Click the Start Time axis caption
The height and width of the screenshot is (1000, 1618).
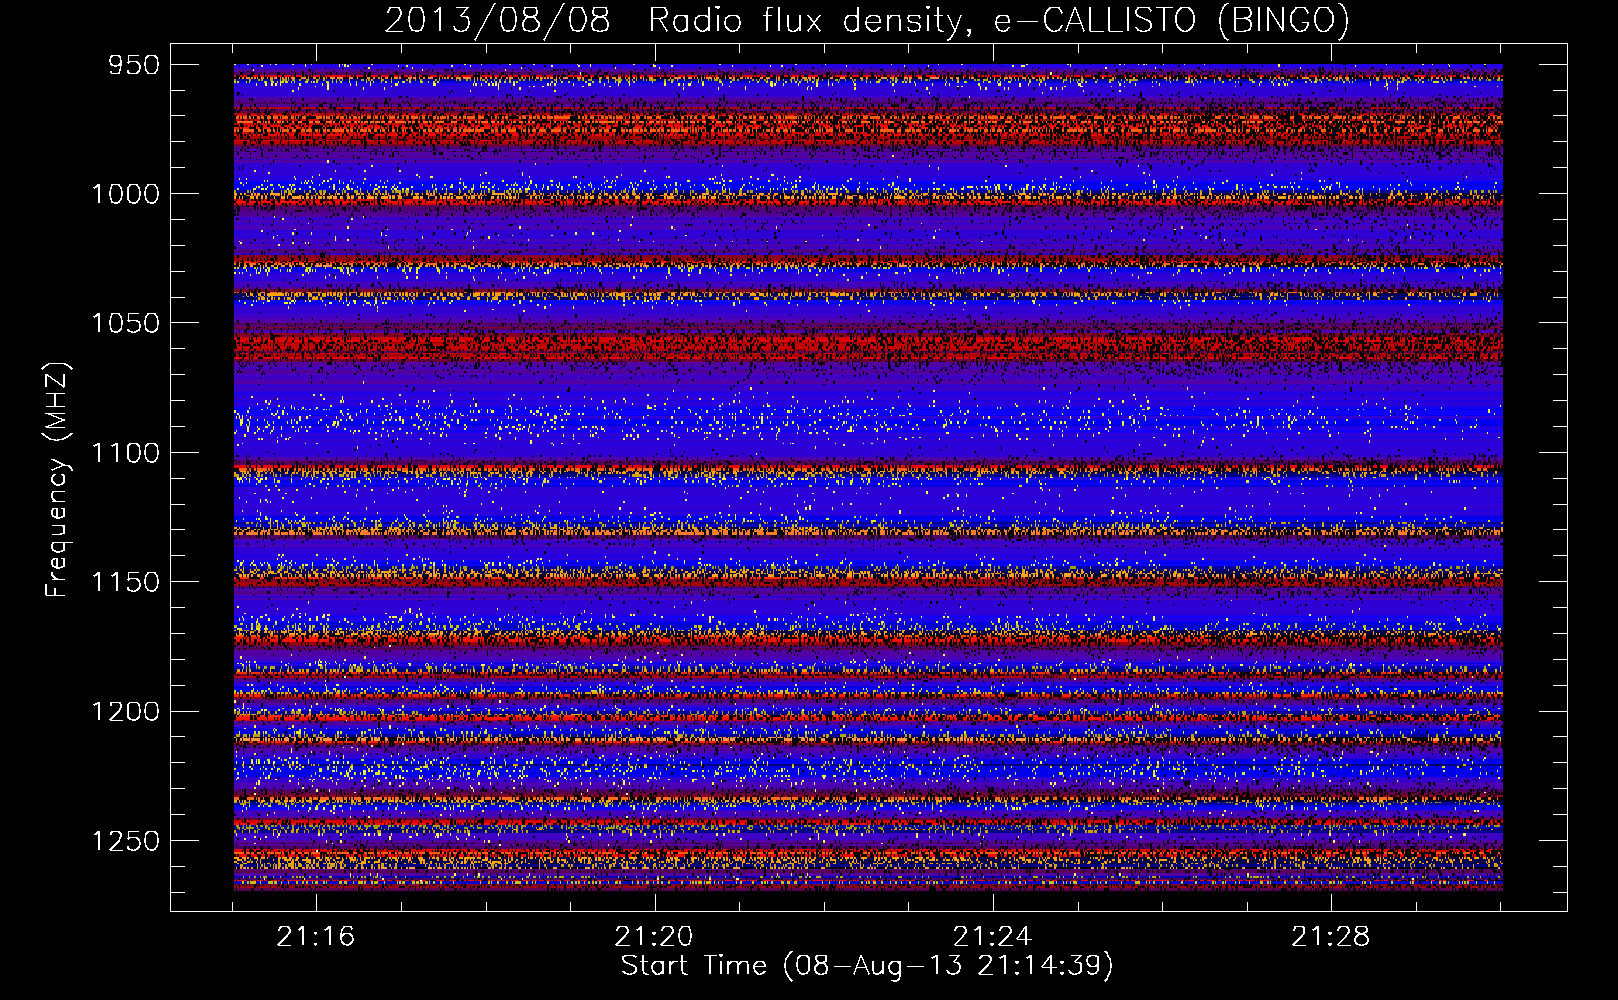(x=867, y=966)
